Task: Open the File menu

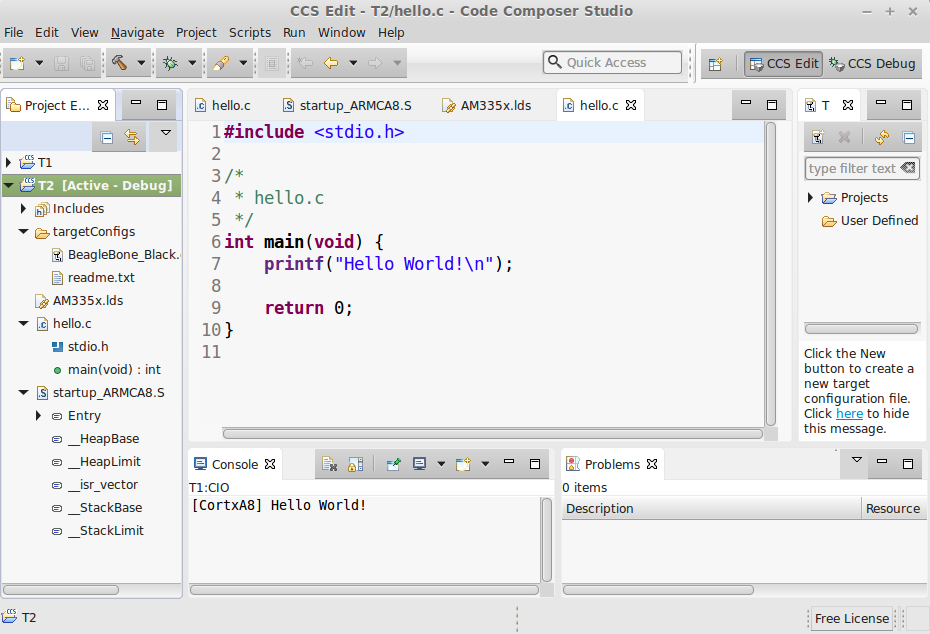Action: click(x=14, y=33)
